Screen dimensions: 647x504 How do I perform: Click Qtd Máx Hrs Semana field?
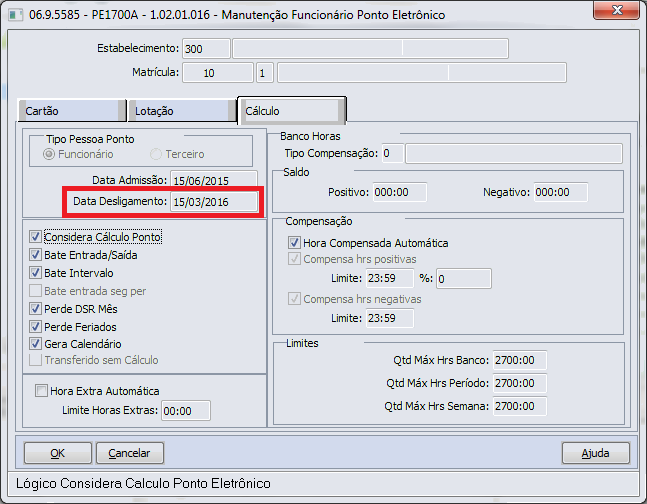[x=520, y=406]
